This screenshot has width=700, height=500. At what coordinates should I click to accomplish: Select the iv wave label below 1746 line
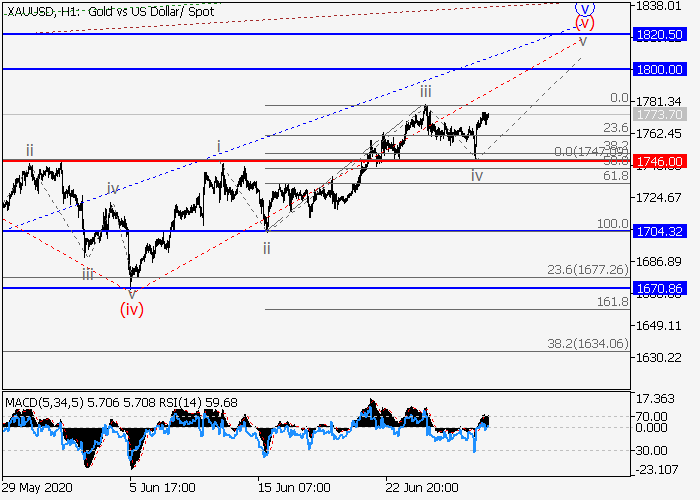(x=477, y=175)
